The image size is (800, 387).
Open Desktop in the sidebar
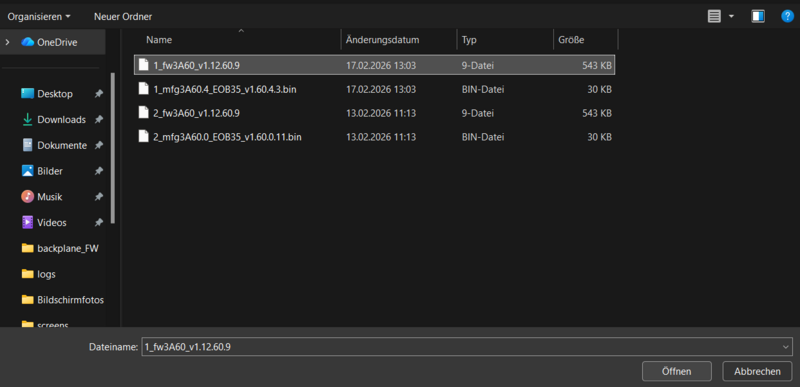[x=55, y=94]
